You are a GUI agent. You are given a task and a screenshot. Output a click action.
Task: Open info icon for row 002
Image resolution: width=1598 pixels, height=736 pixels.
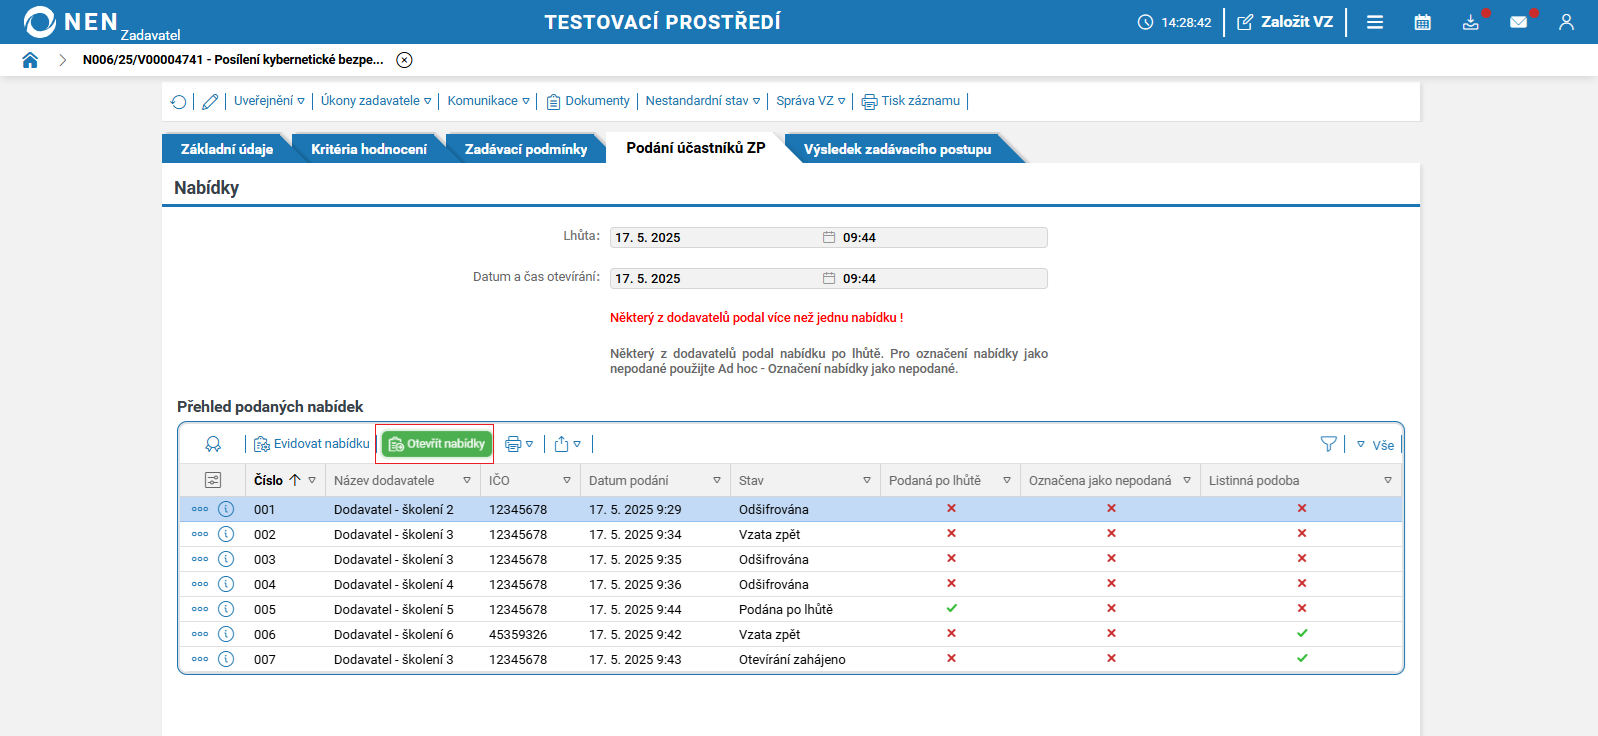click(x=226, y=534)
